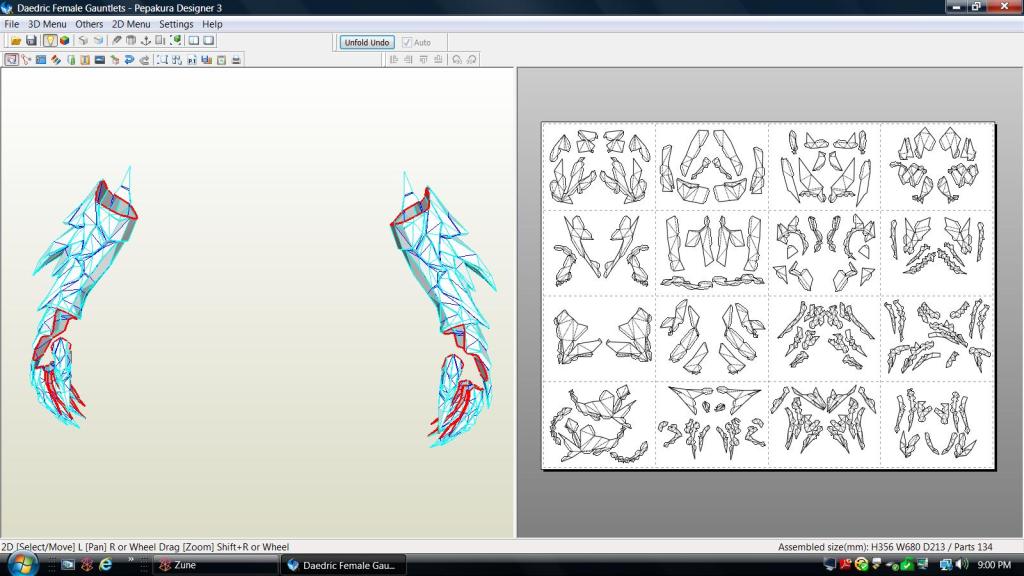Select the pencil edge-edit tool icon

pyautogui.click(x=116, y=40)
